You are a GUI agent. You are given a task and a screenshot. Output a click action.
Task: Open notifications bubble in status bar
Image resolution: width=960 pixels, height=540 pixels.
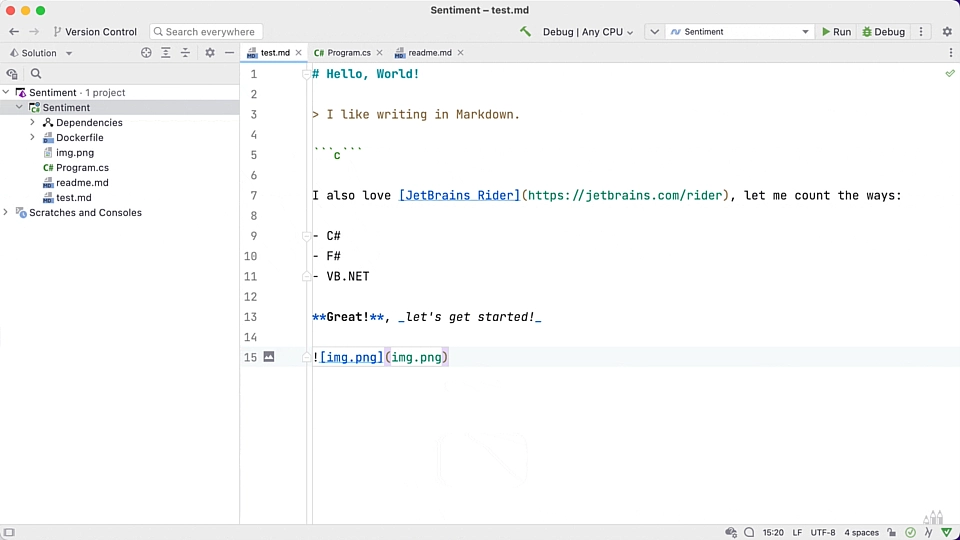coord(749,533)
